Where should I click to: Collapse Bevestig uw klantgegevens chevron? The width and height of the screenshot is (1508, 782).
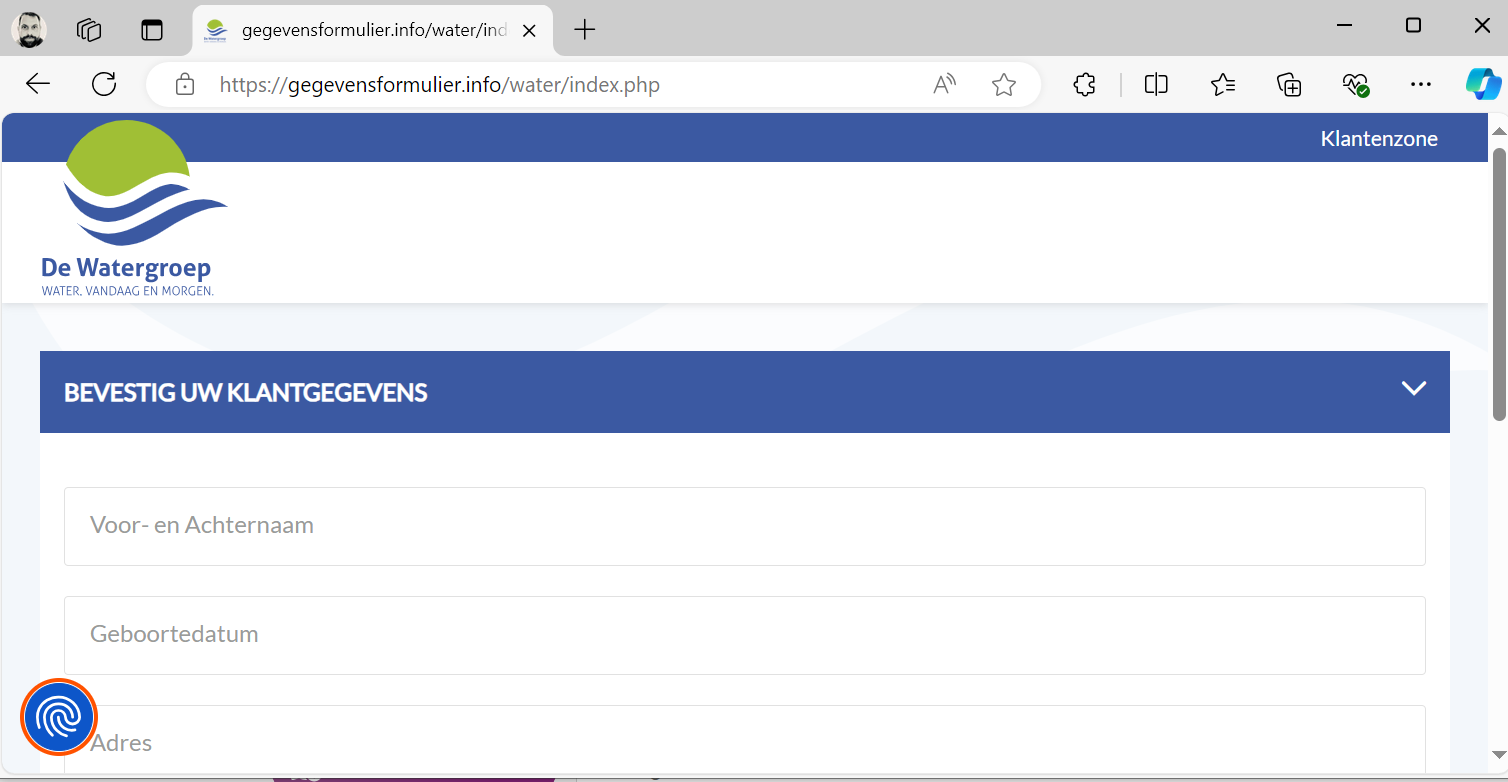(x=1413, y=388)
